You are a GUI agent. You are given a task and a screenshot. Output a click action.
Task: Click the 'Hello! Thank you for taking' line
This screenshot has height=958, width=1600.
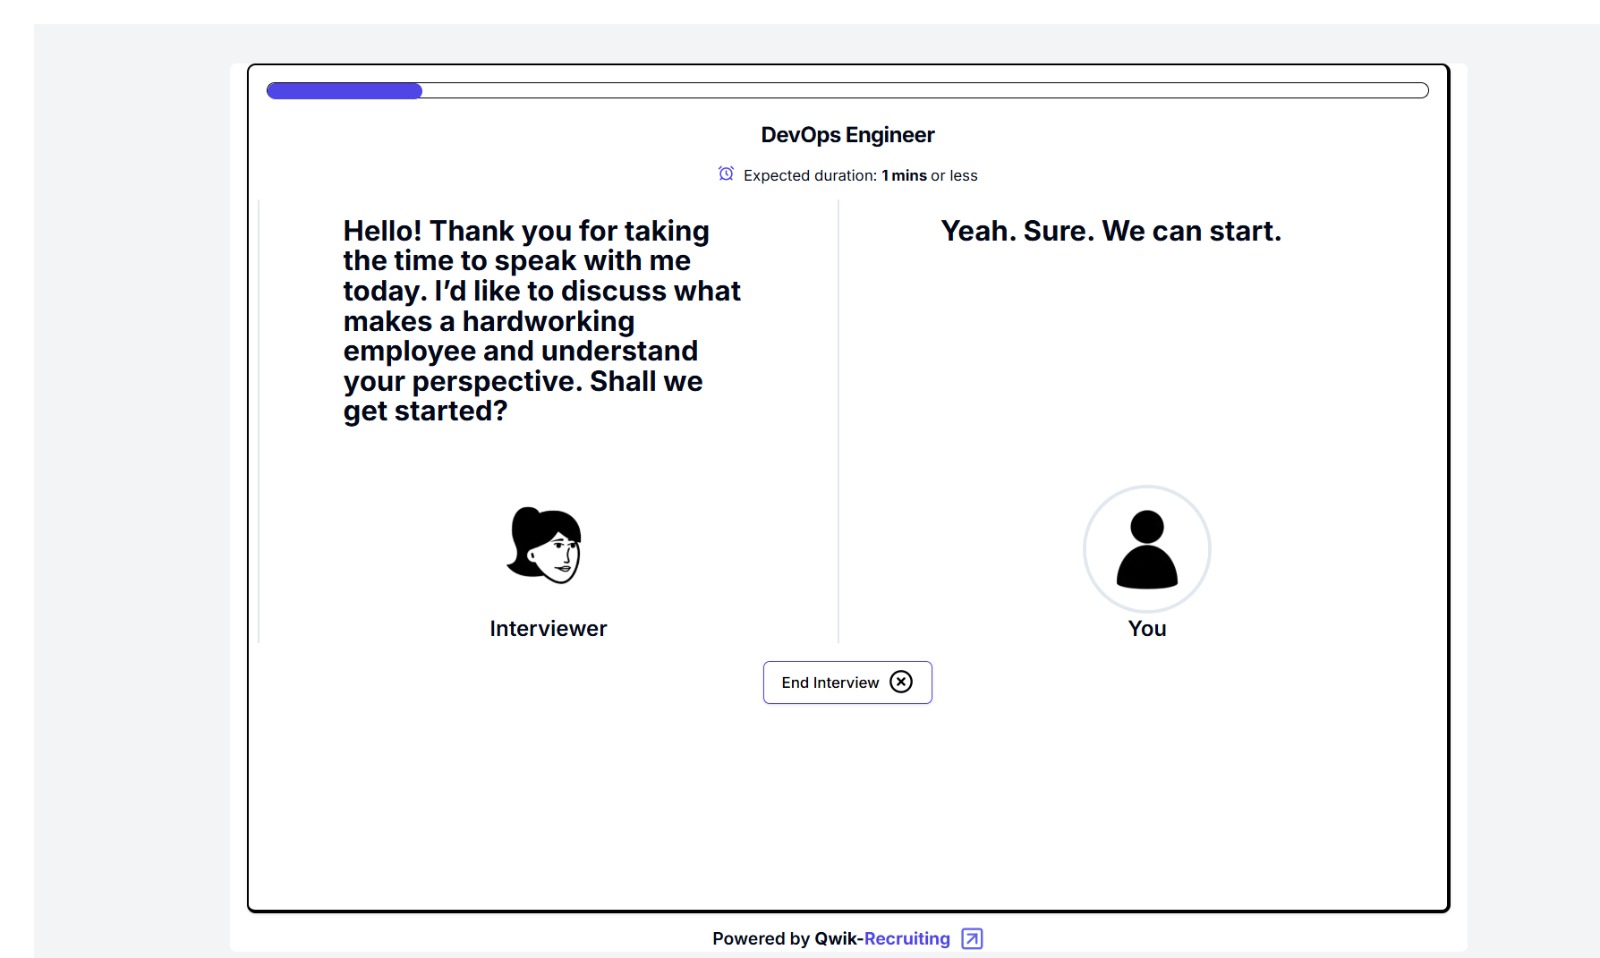(526, 231)
